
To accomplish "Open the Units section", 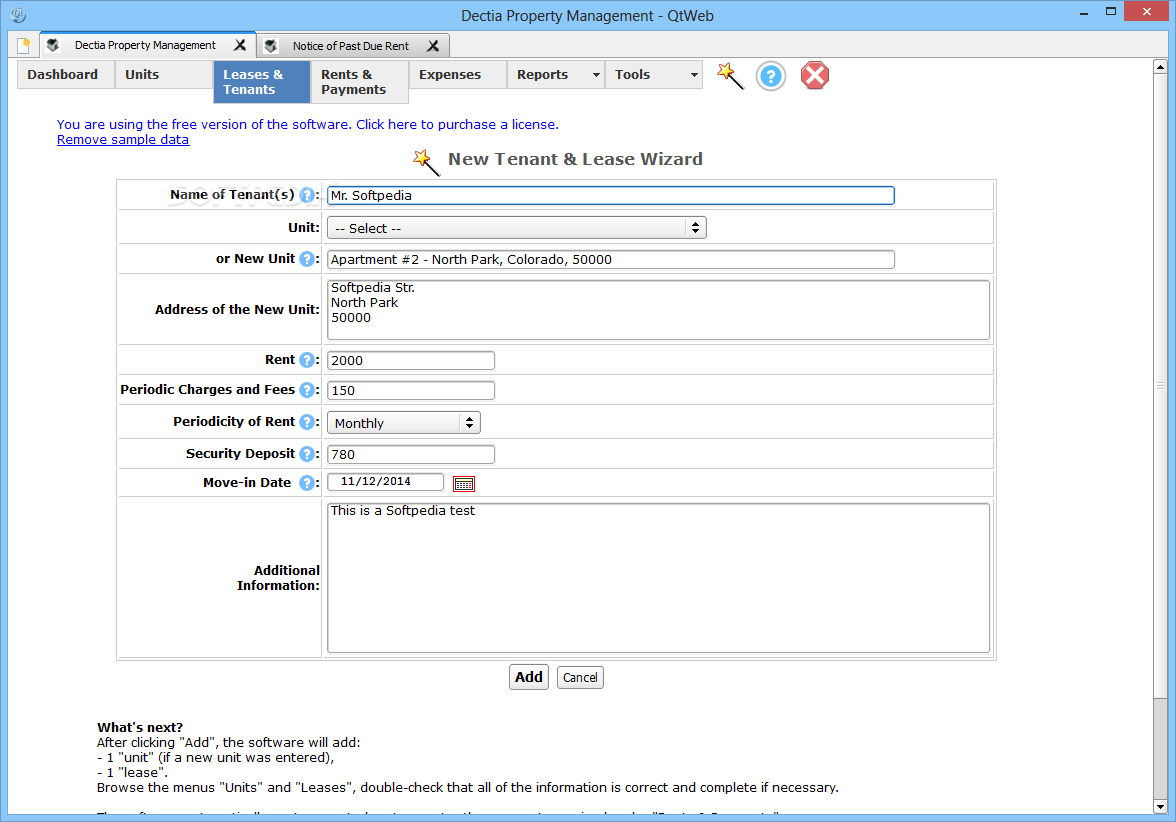I will 164,74.
